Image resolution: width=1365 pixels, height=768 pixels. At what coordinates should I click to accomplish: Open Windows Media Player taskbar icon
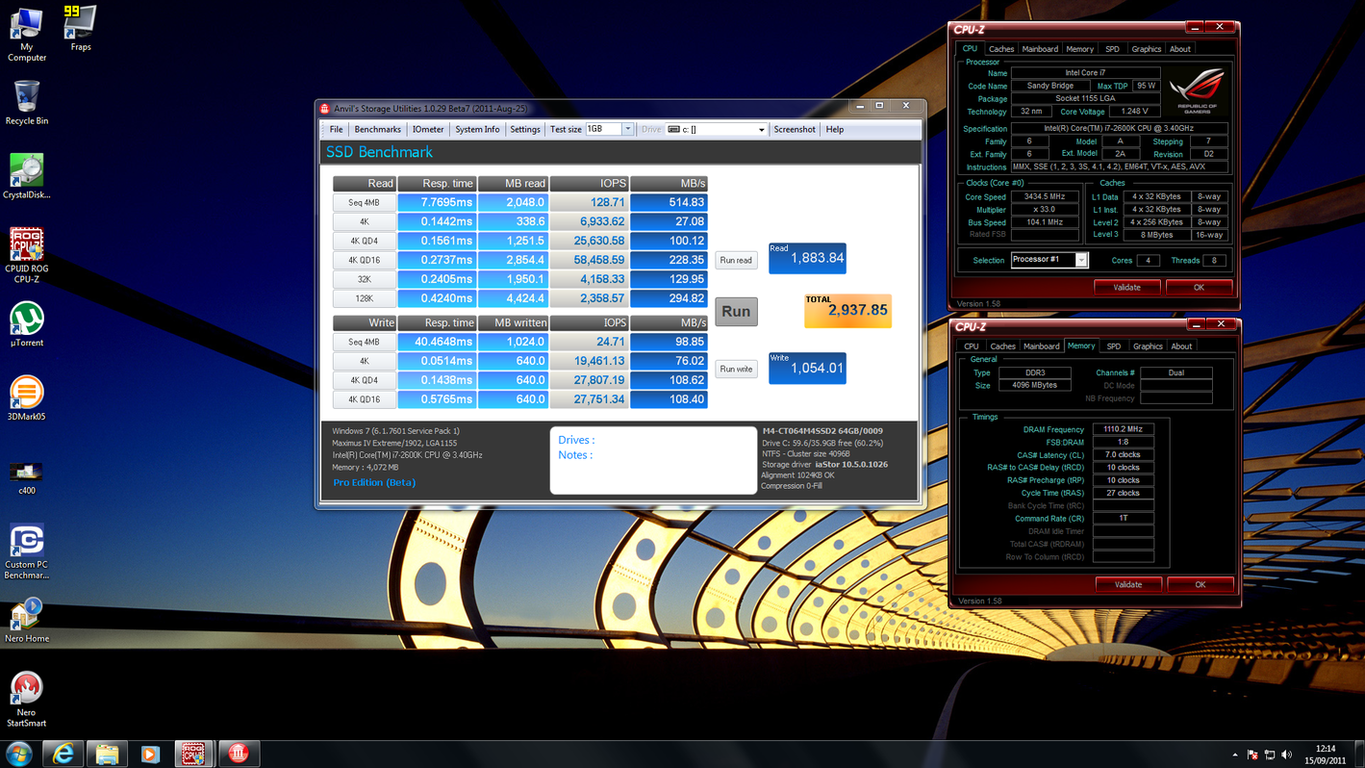click(150, 754)
